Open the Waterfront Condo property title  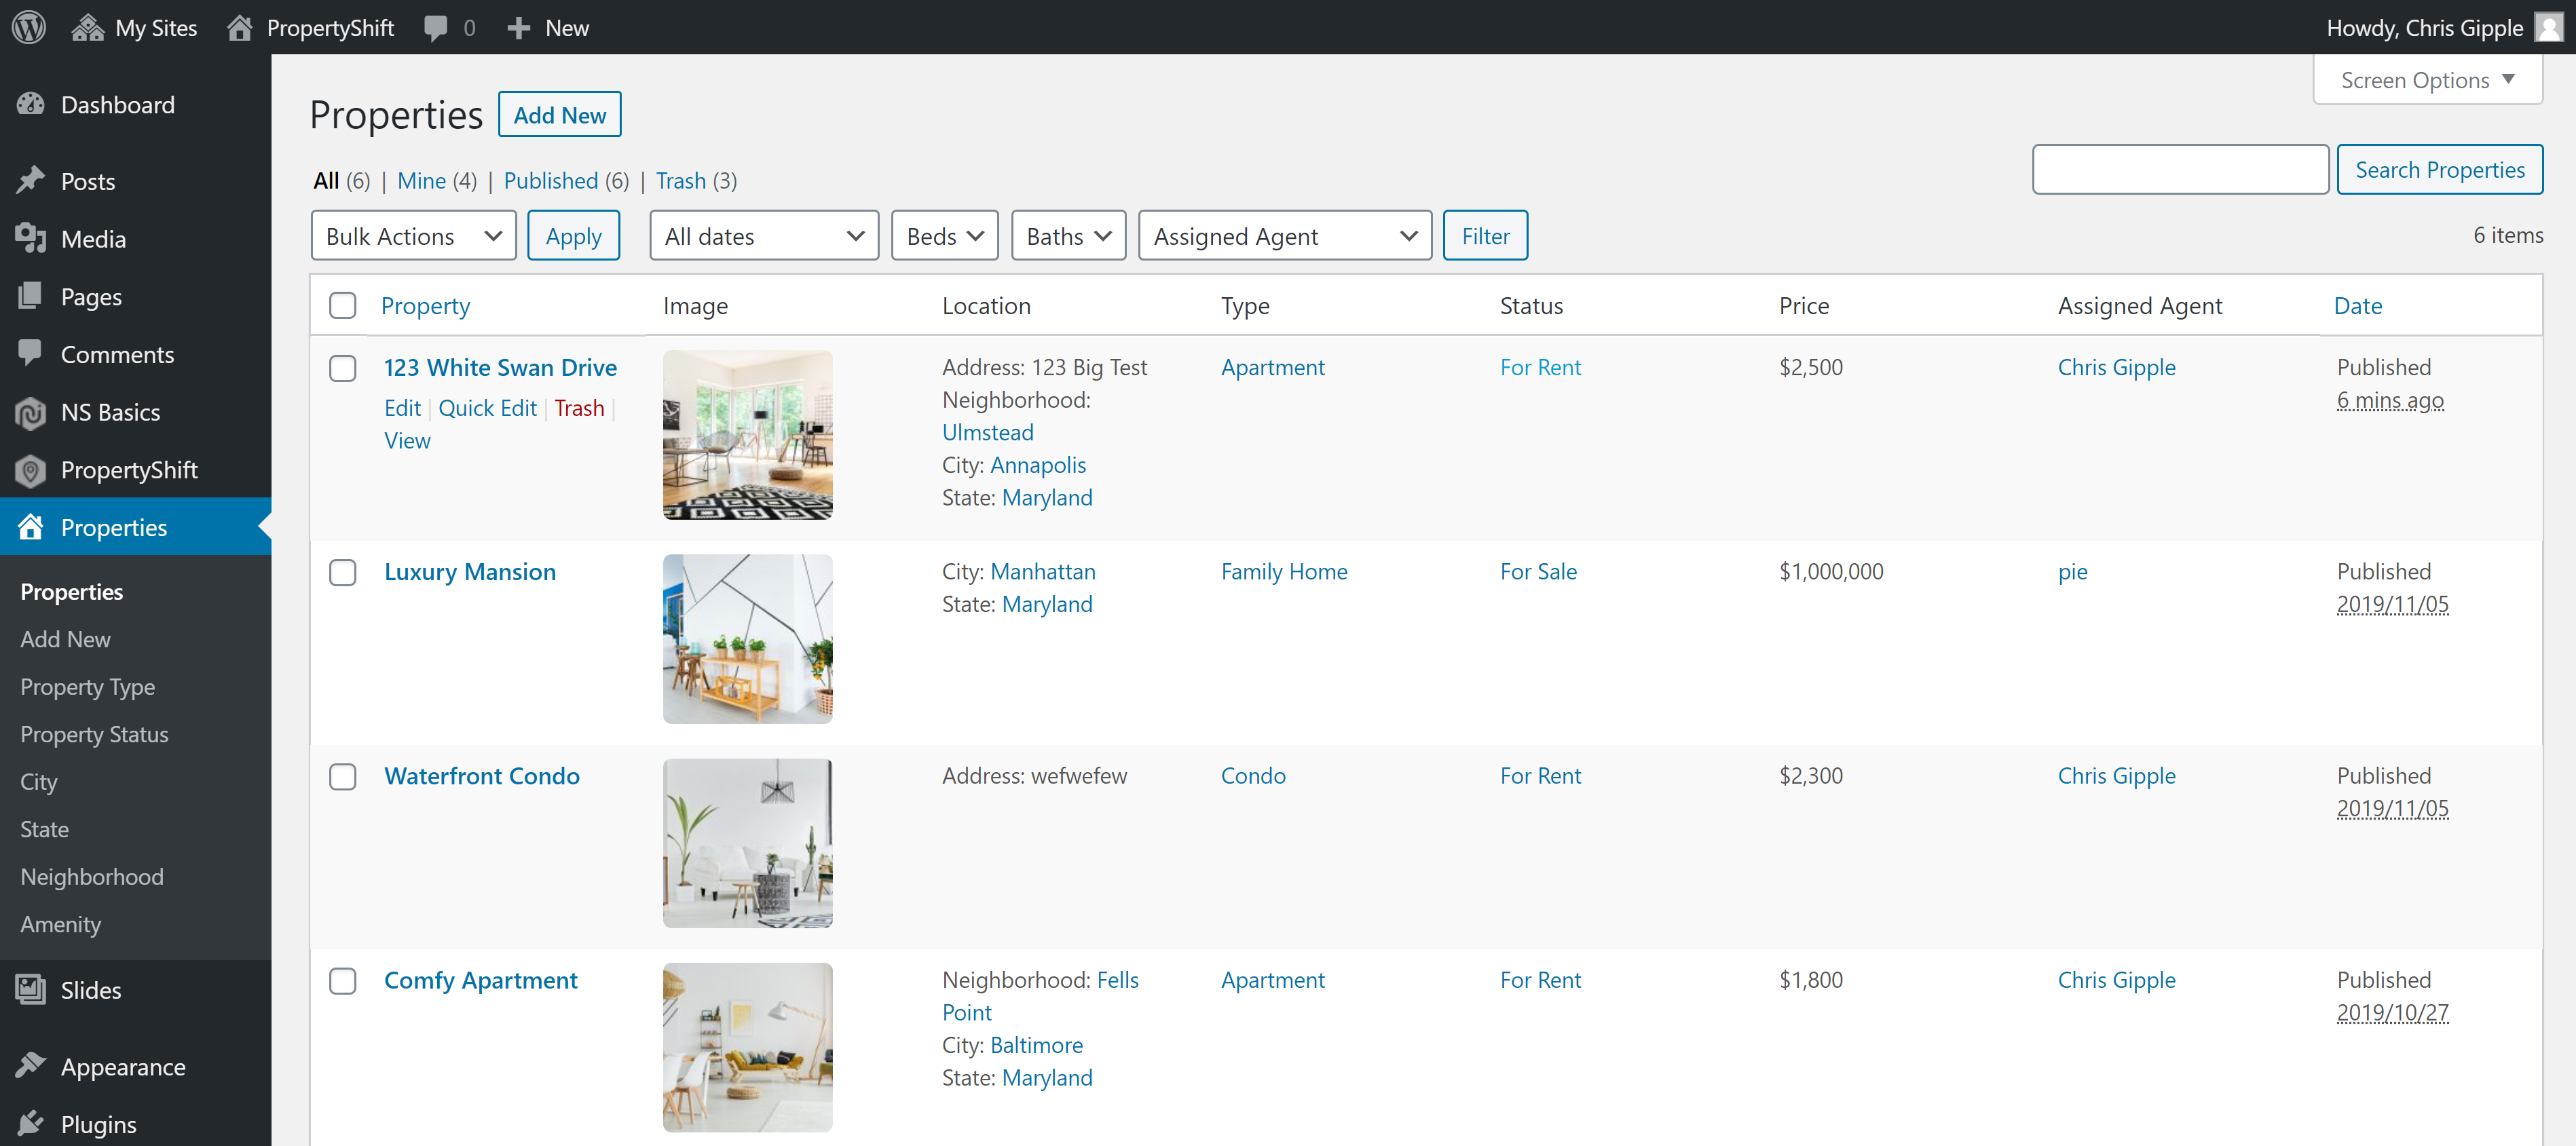(482, 775)
